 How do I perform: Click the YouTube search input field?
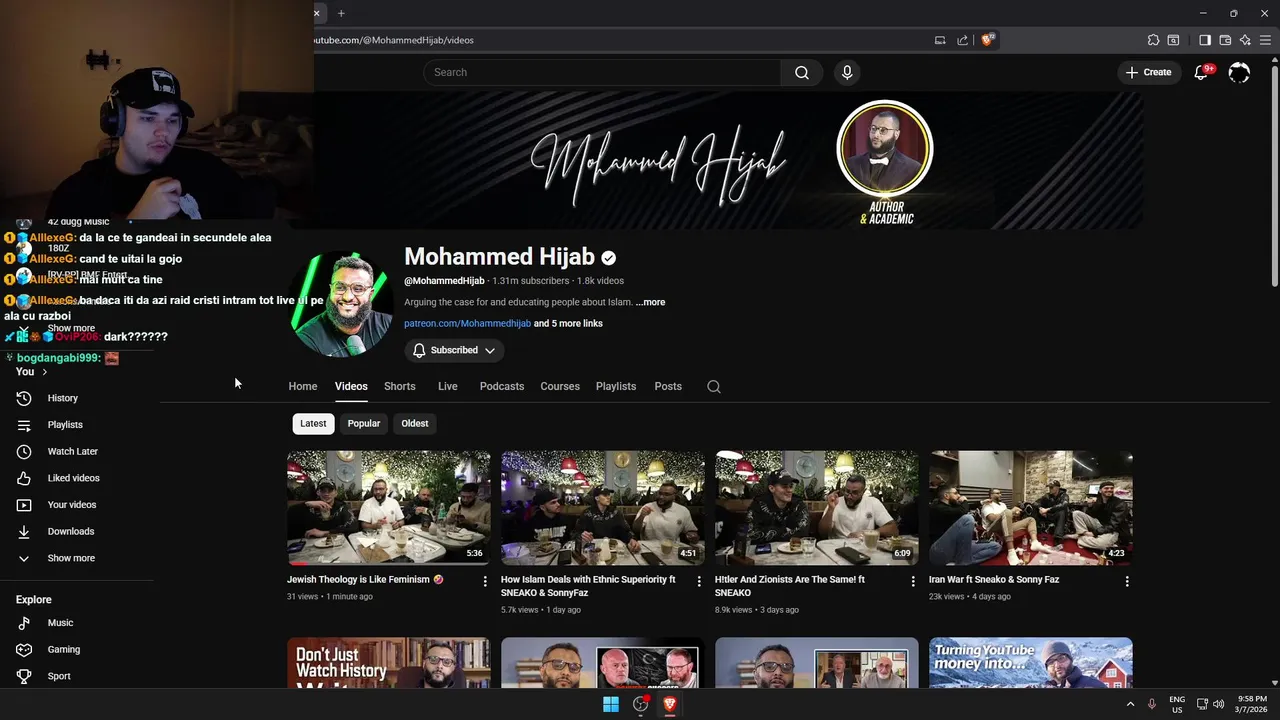pyautogui.click(x=602, y=72)
